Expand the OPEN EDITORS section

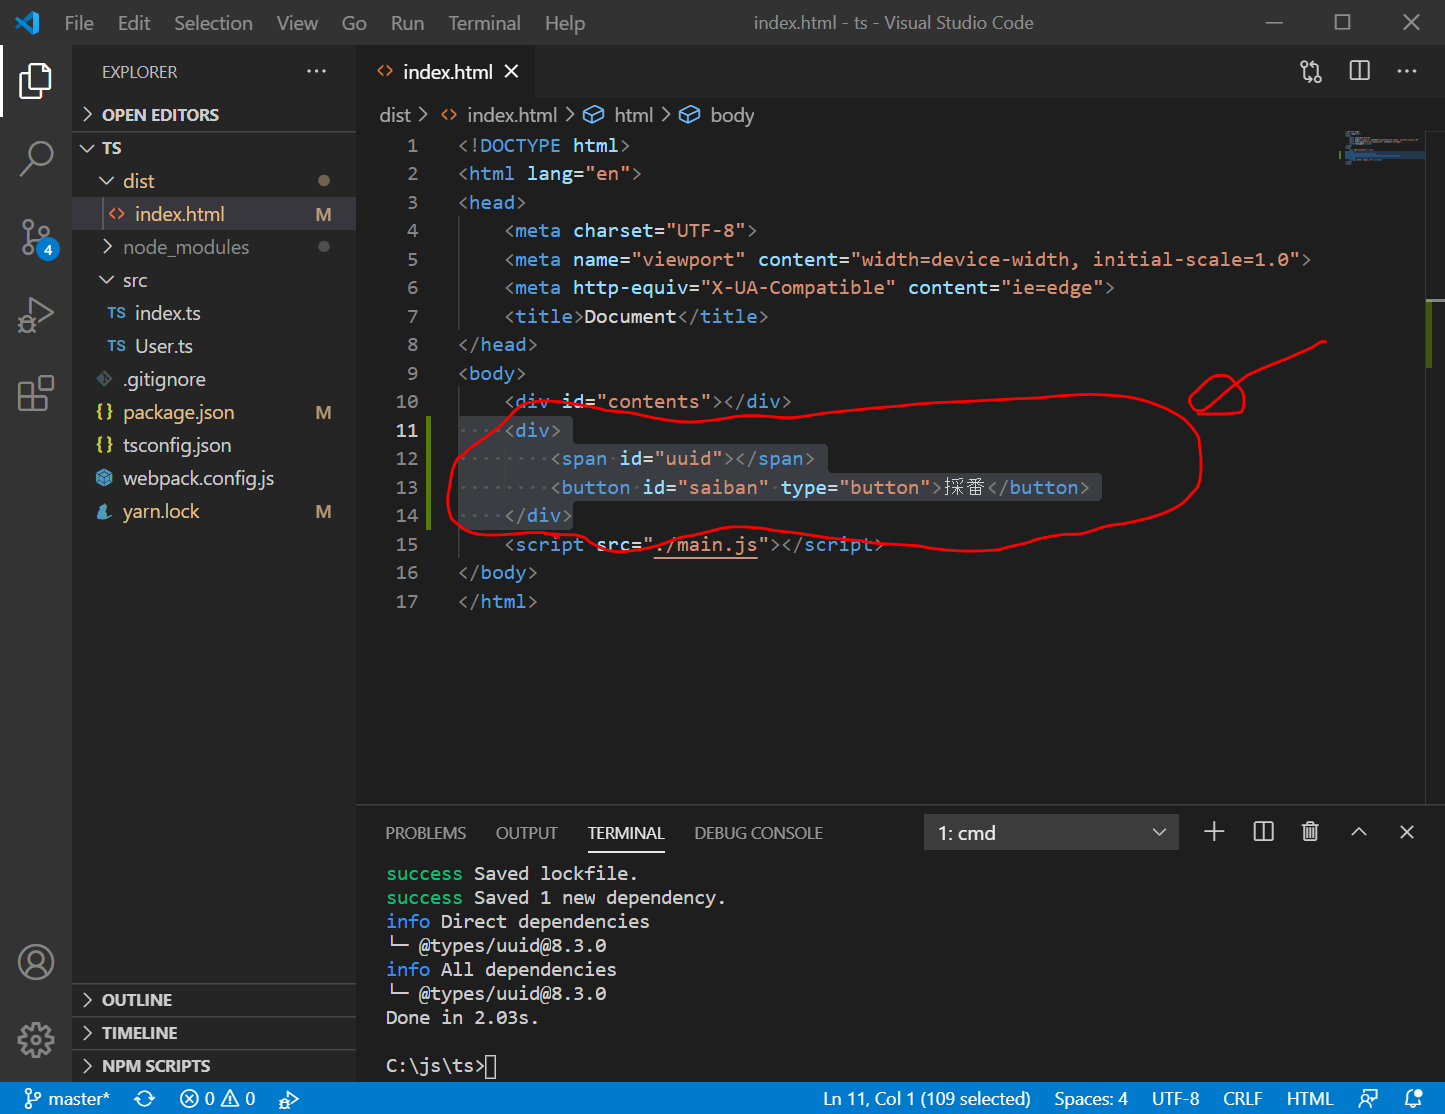point(214,115)
